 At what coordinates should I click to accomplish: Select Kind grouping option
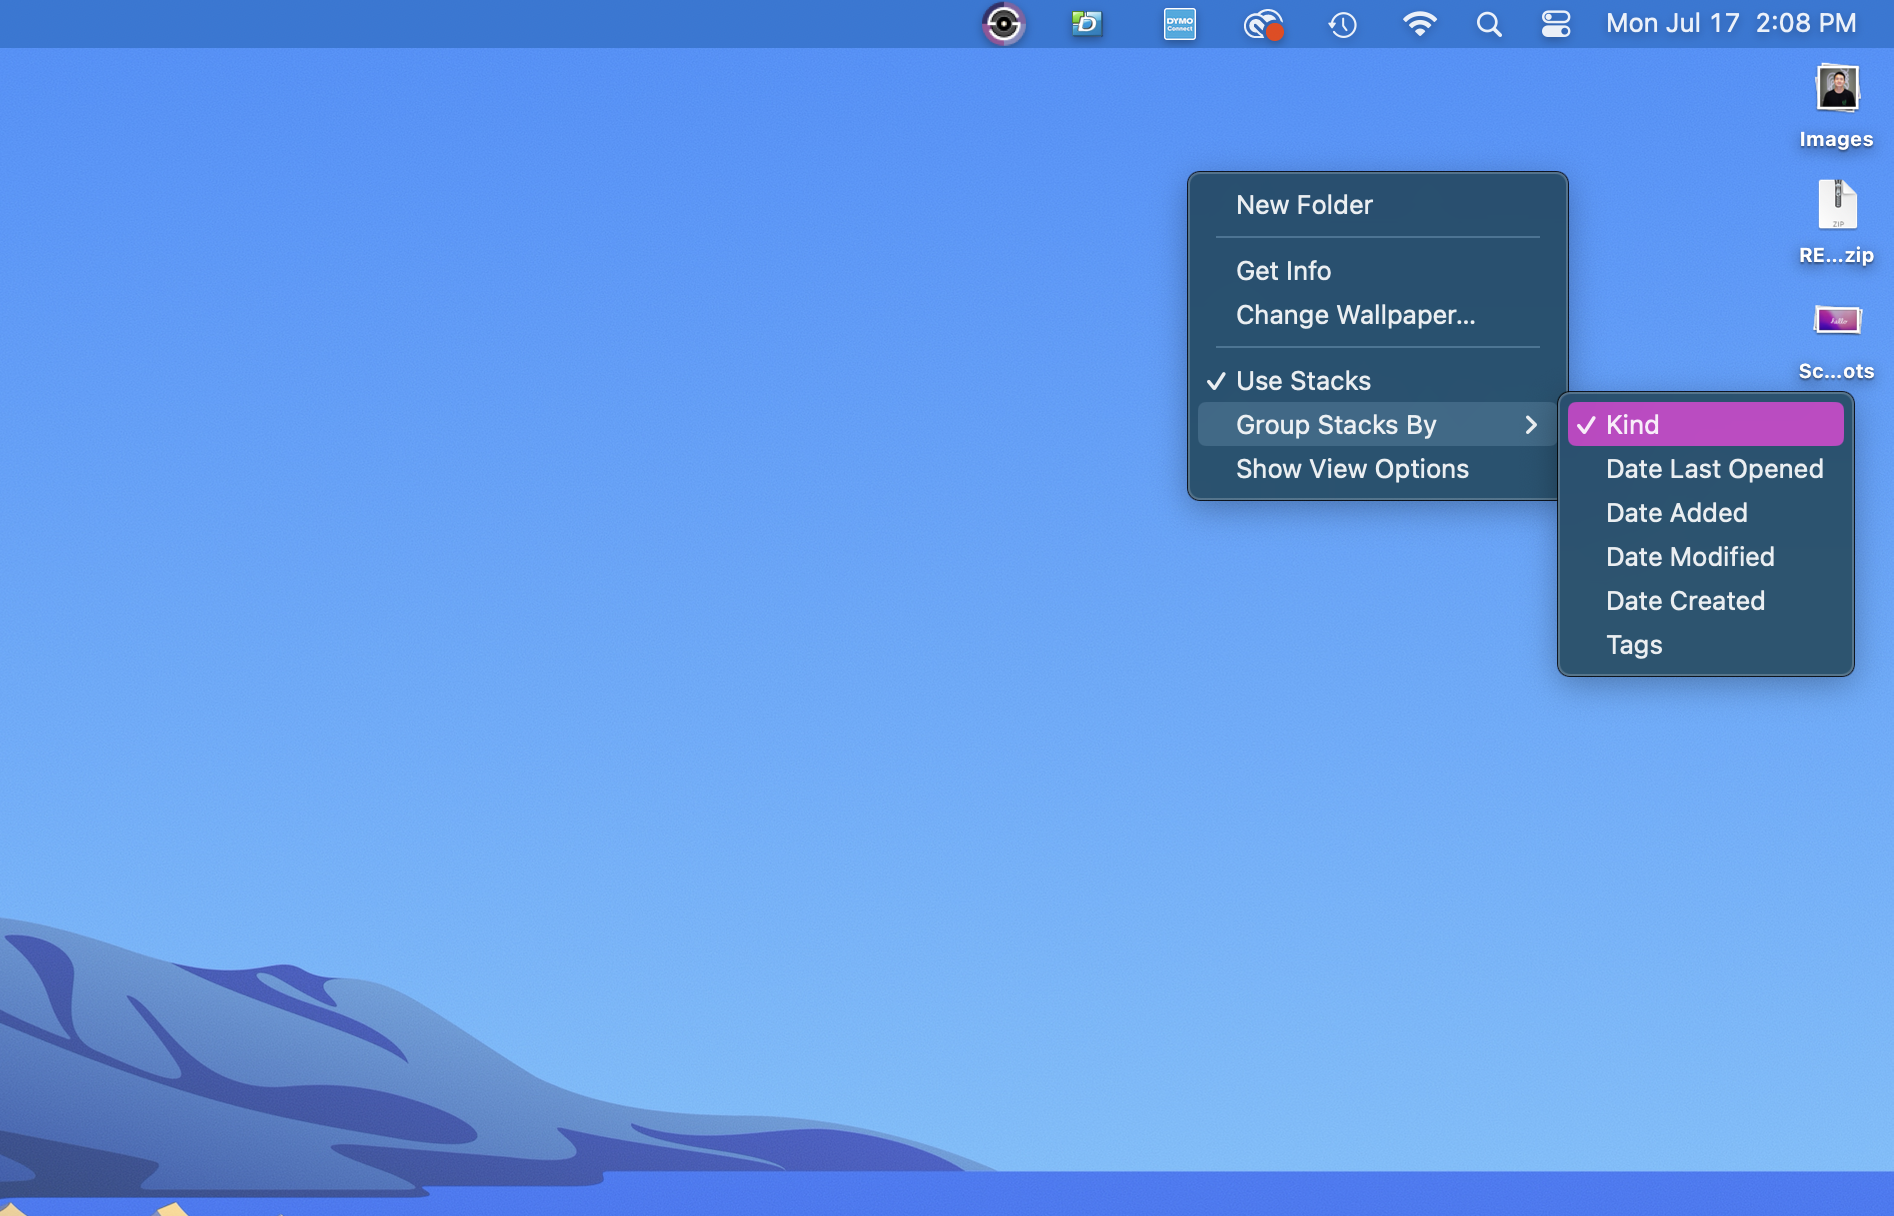point(1706,425)
